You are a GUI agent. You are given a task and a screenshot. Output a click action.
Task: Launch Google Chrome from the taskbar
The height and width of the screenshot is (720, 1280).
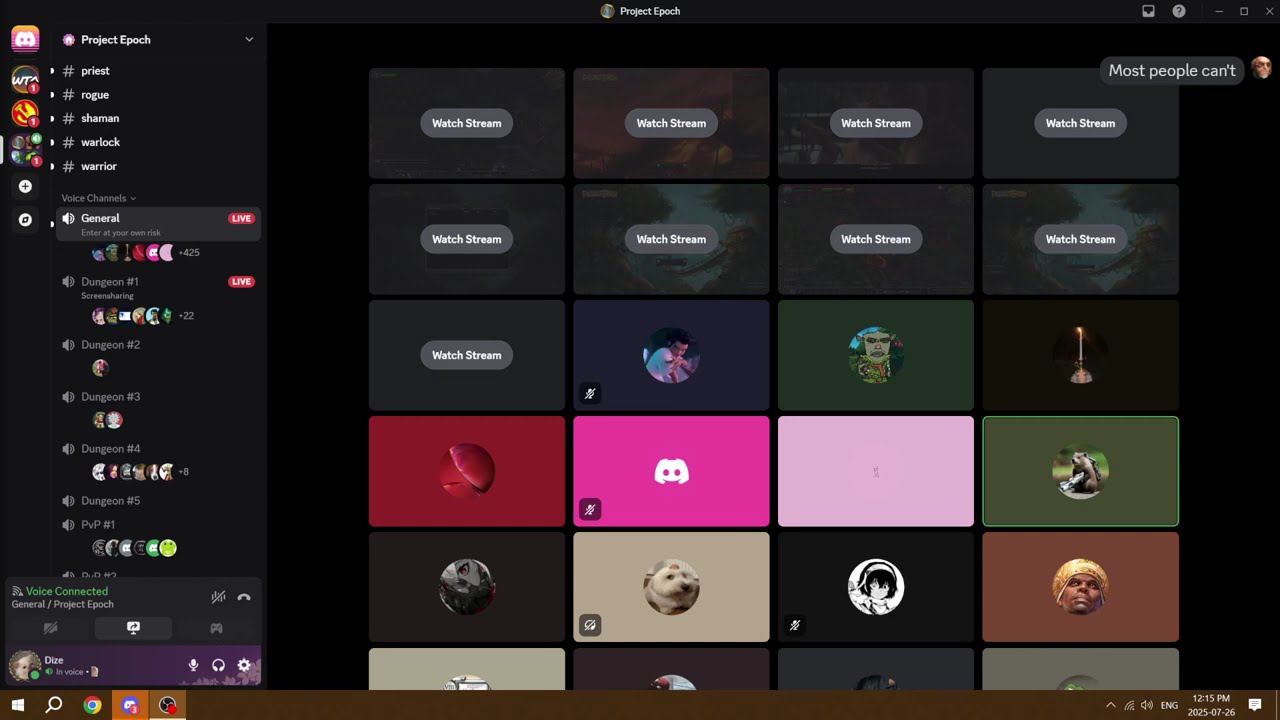pyautogui.click(x=92, y=705)
